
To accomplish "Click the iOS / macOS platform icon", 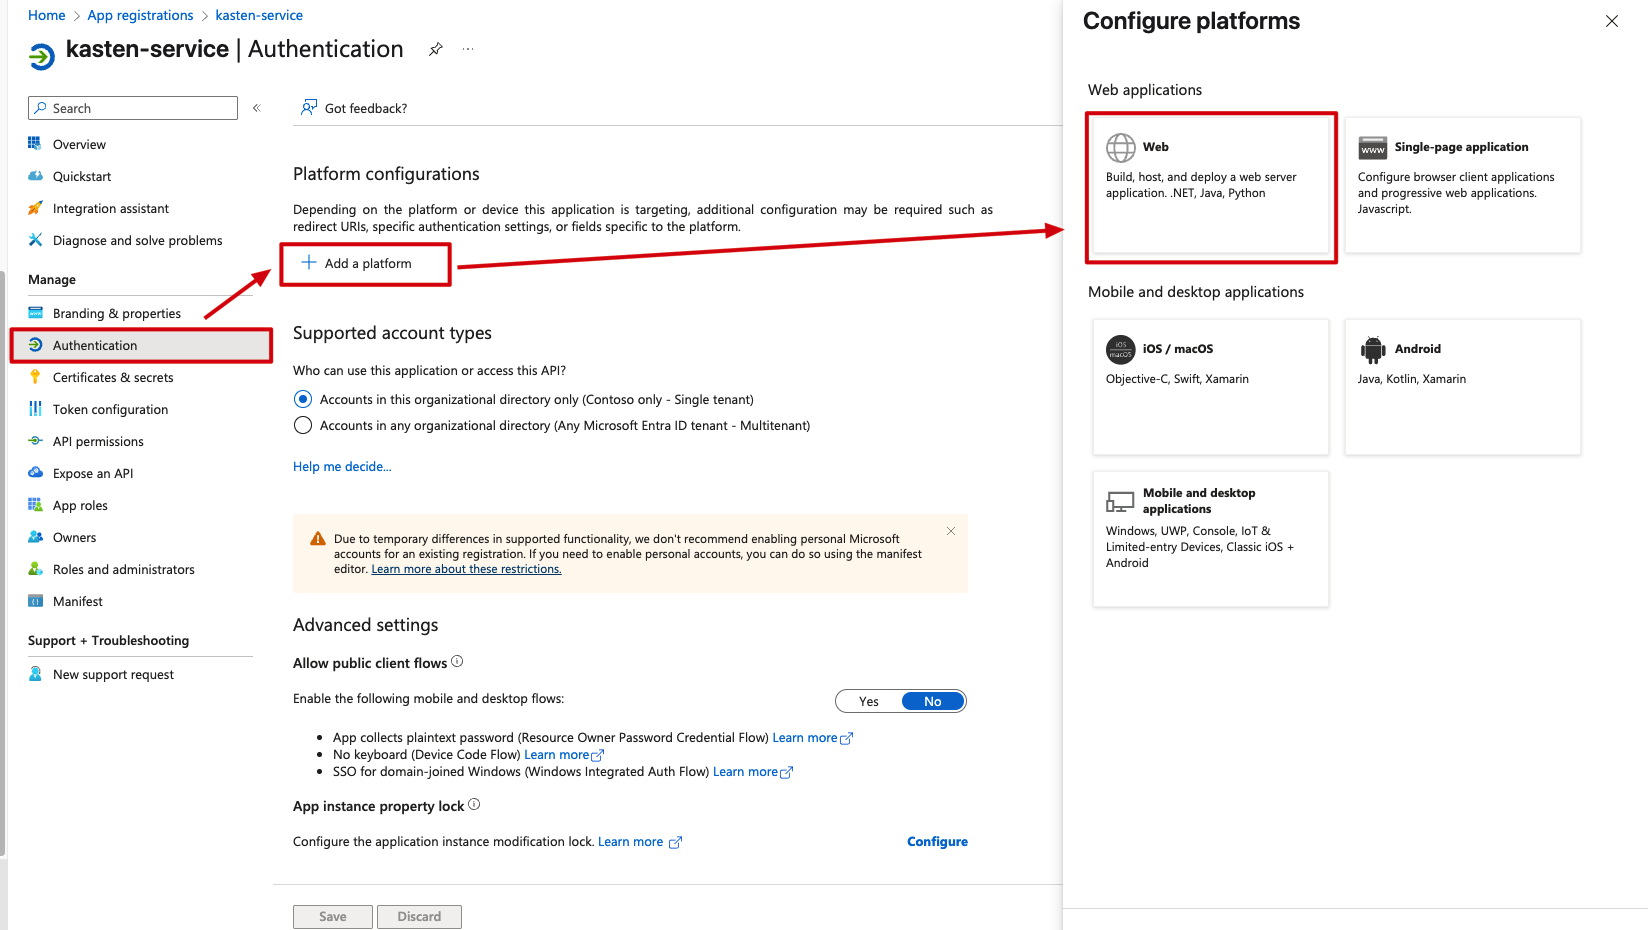I will coord(1121,349).
